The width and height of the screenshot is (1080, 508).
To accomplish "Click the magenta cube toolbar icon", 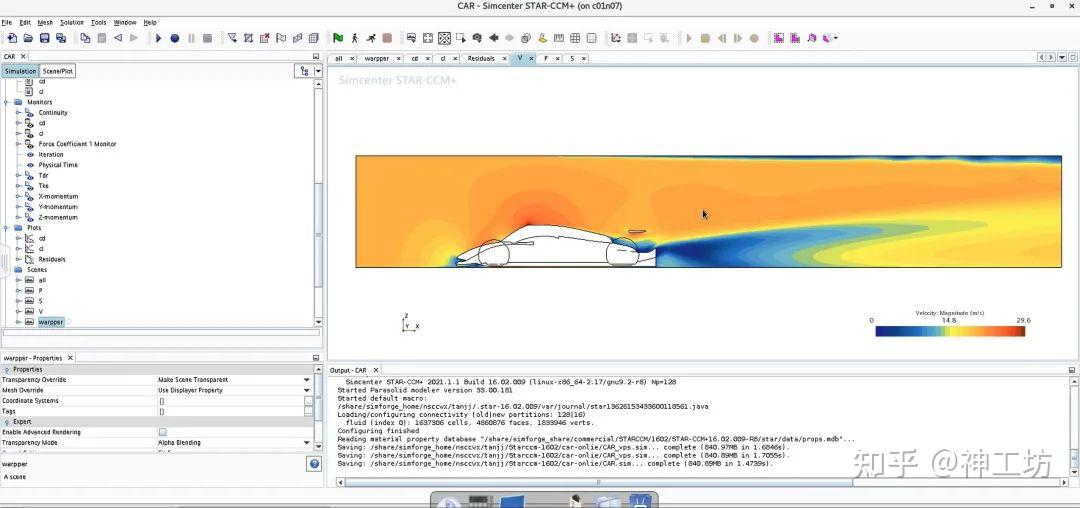I will pyautogui.click(x=811, y=39).
